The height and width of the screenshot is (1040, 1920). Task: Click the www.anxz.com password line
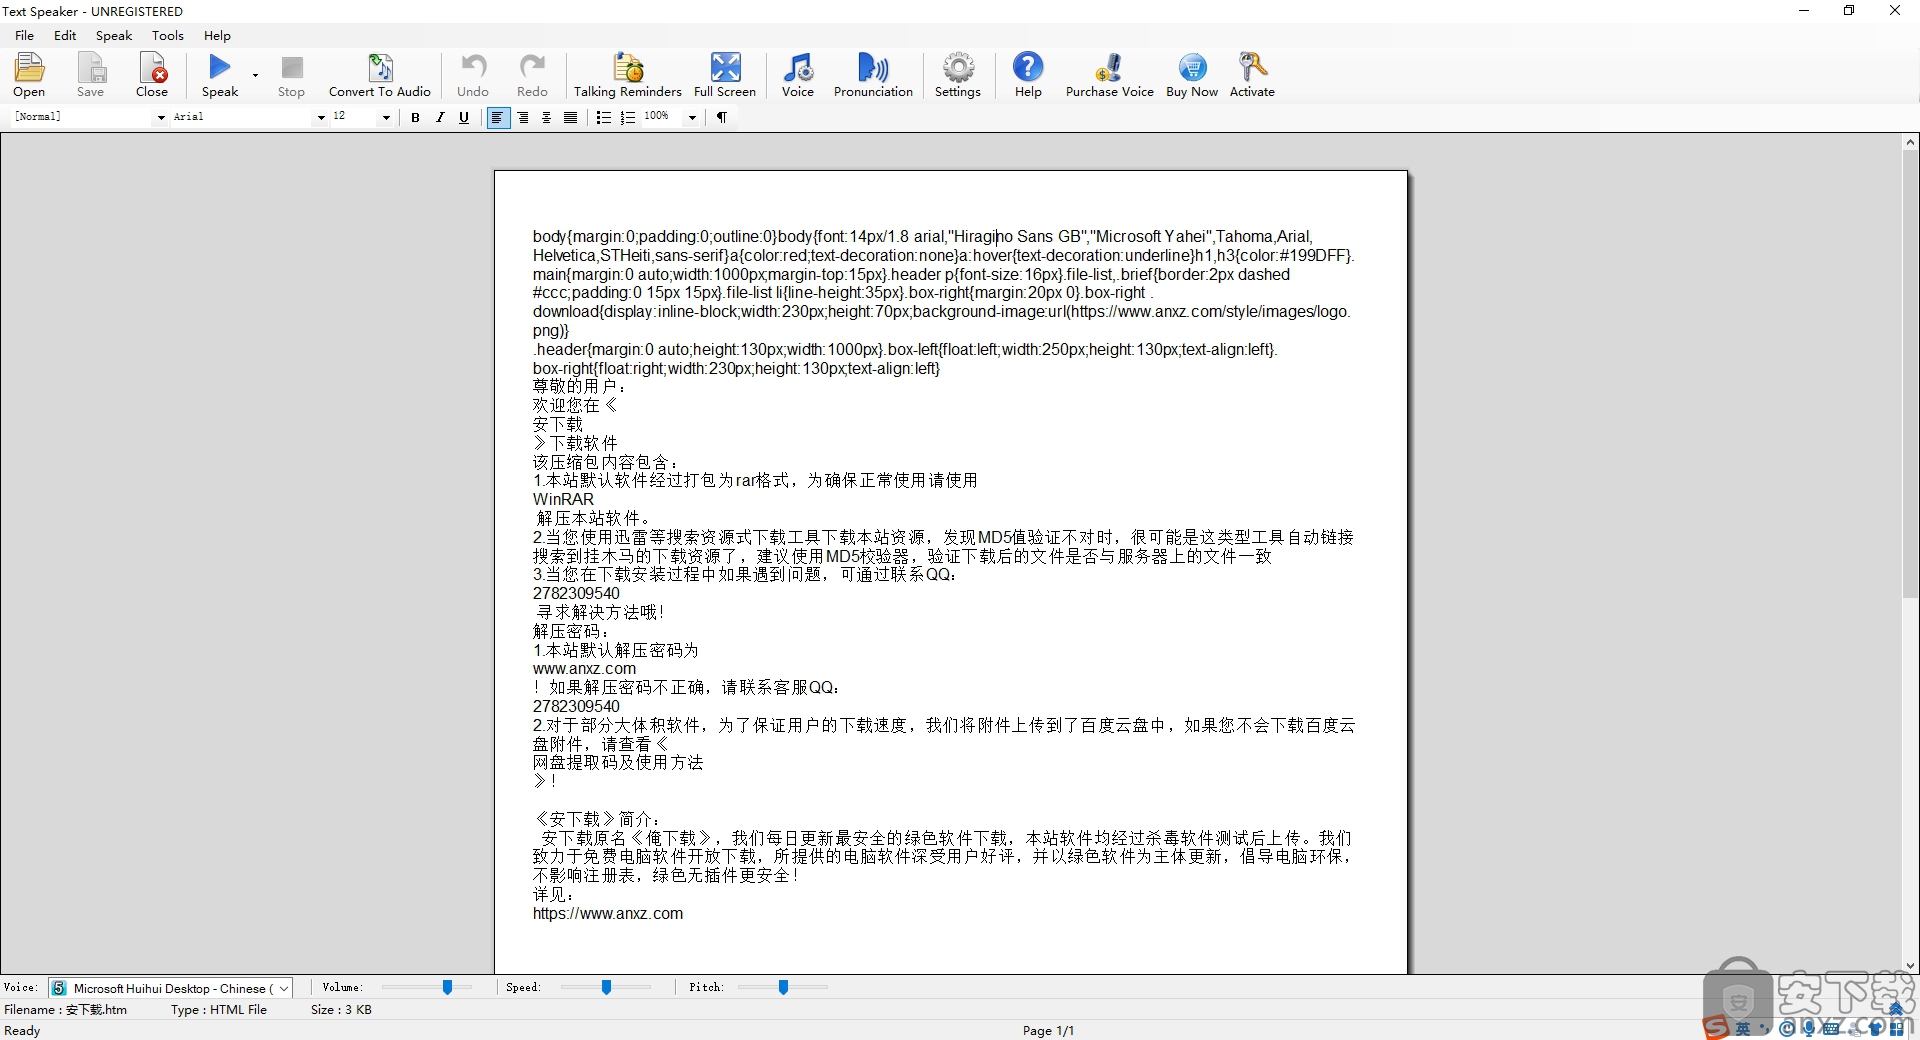(584, 668)
